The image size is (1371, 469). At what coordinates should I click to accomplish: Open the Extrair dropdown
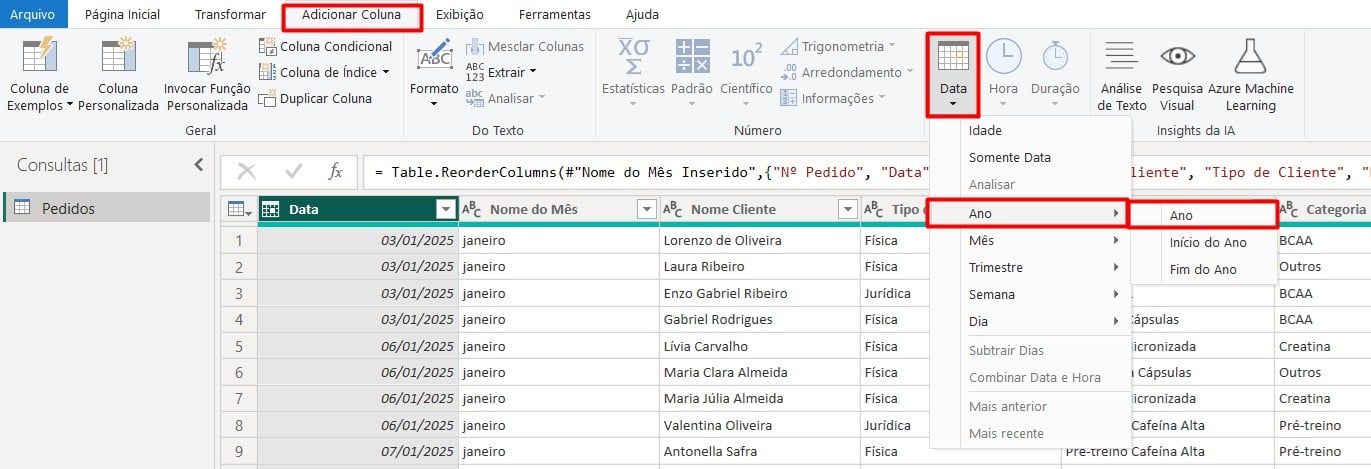pos(501,72)
